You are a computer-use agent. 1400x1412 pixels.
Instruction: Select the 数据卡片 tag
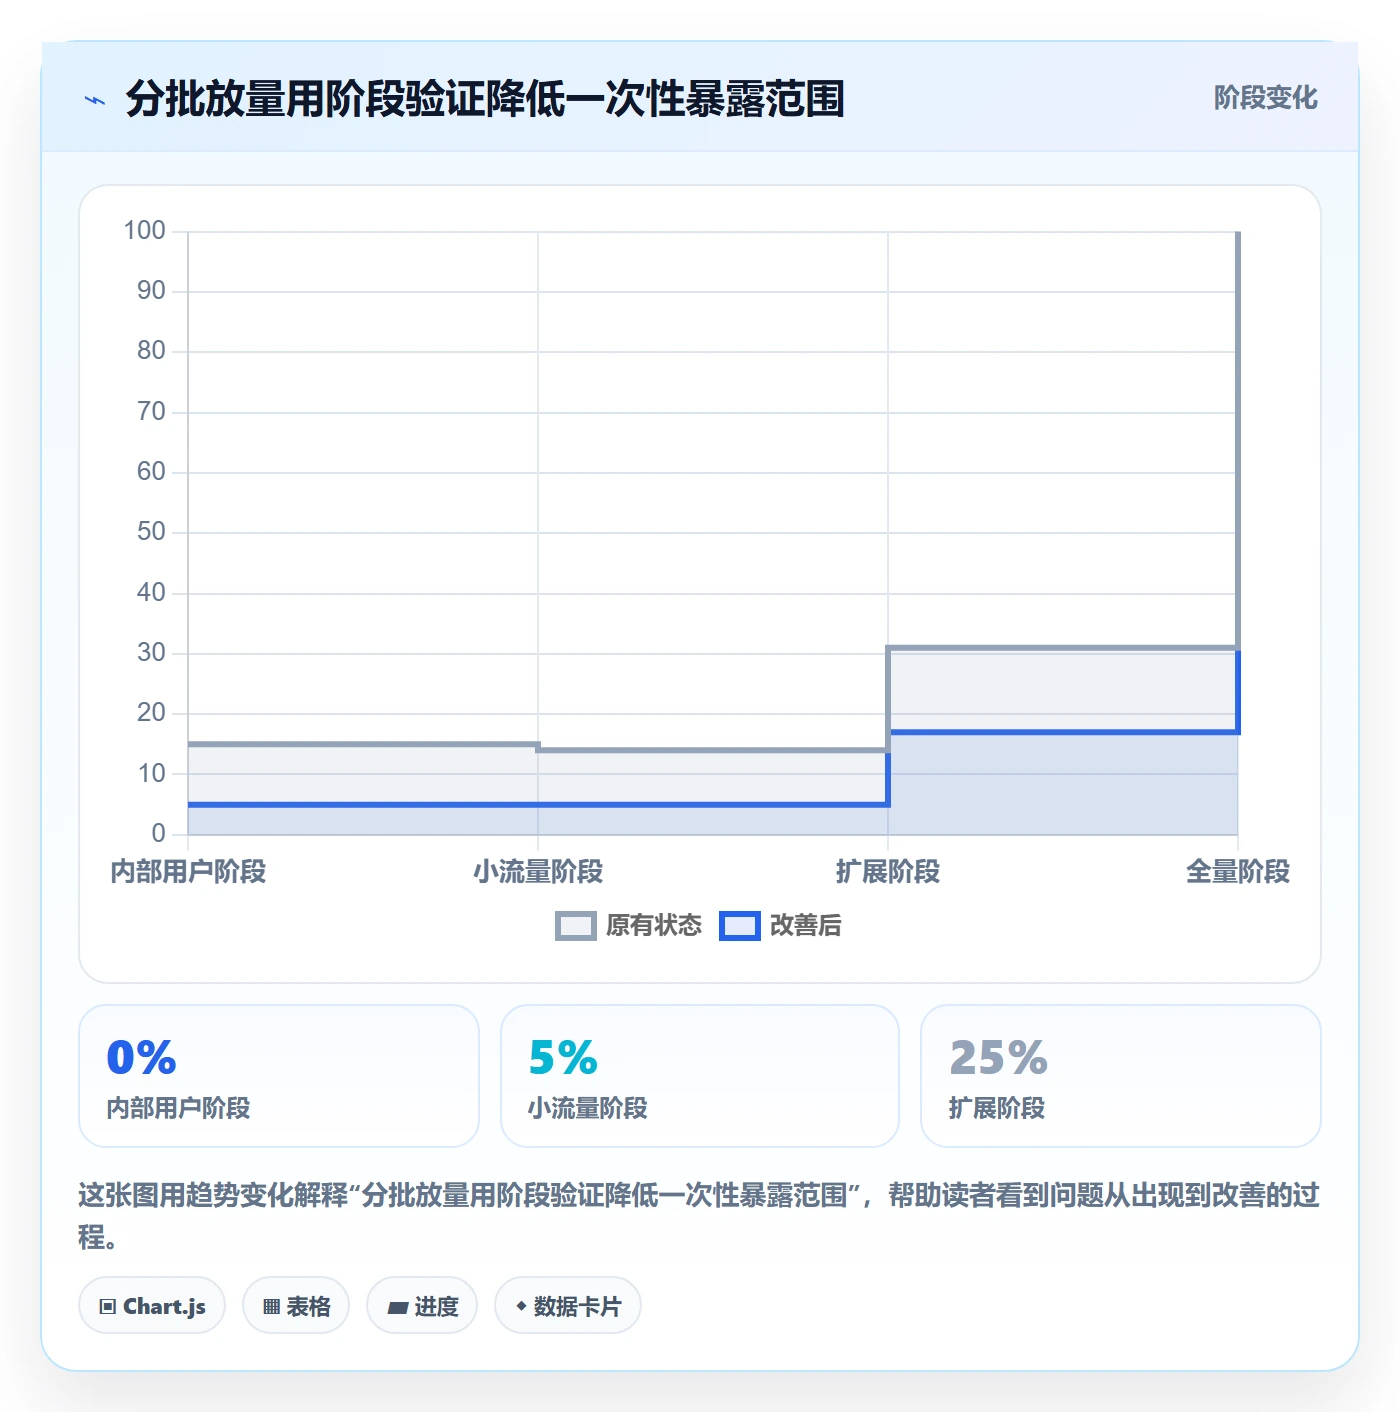click(x=568, y=1305)
